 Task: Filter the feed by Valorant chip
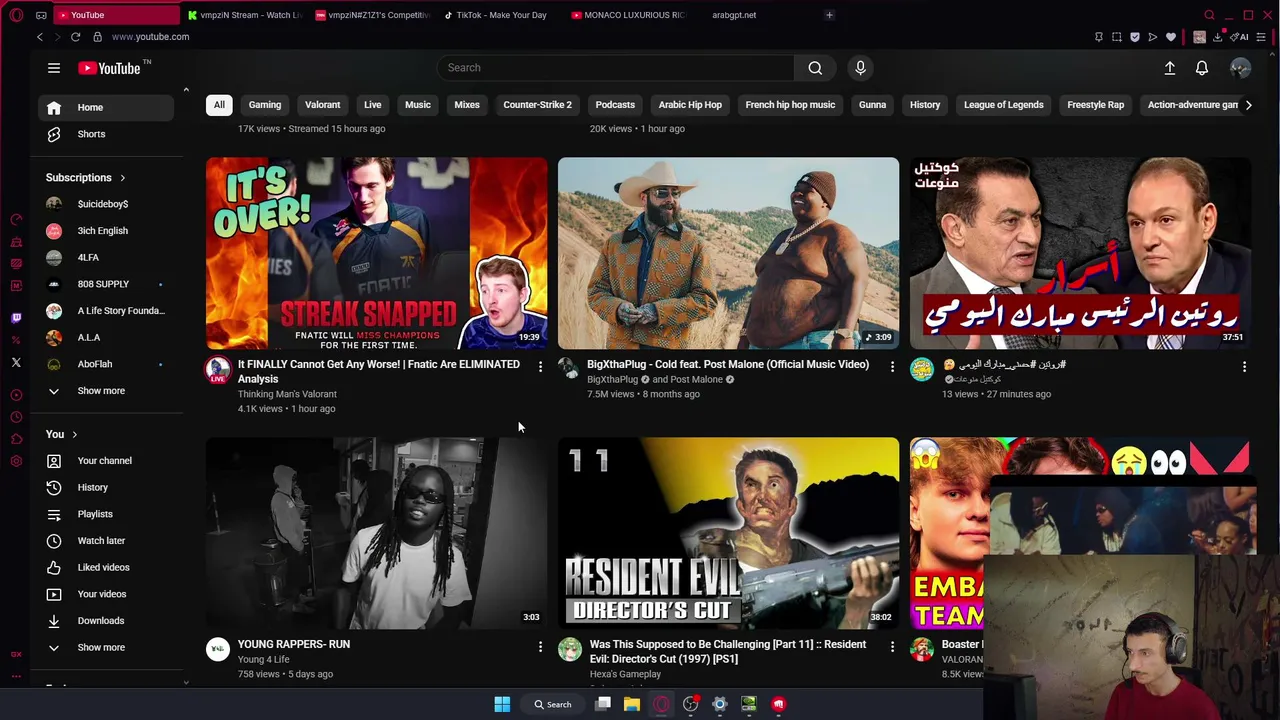click(x=322, y=105)
